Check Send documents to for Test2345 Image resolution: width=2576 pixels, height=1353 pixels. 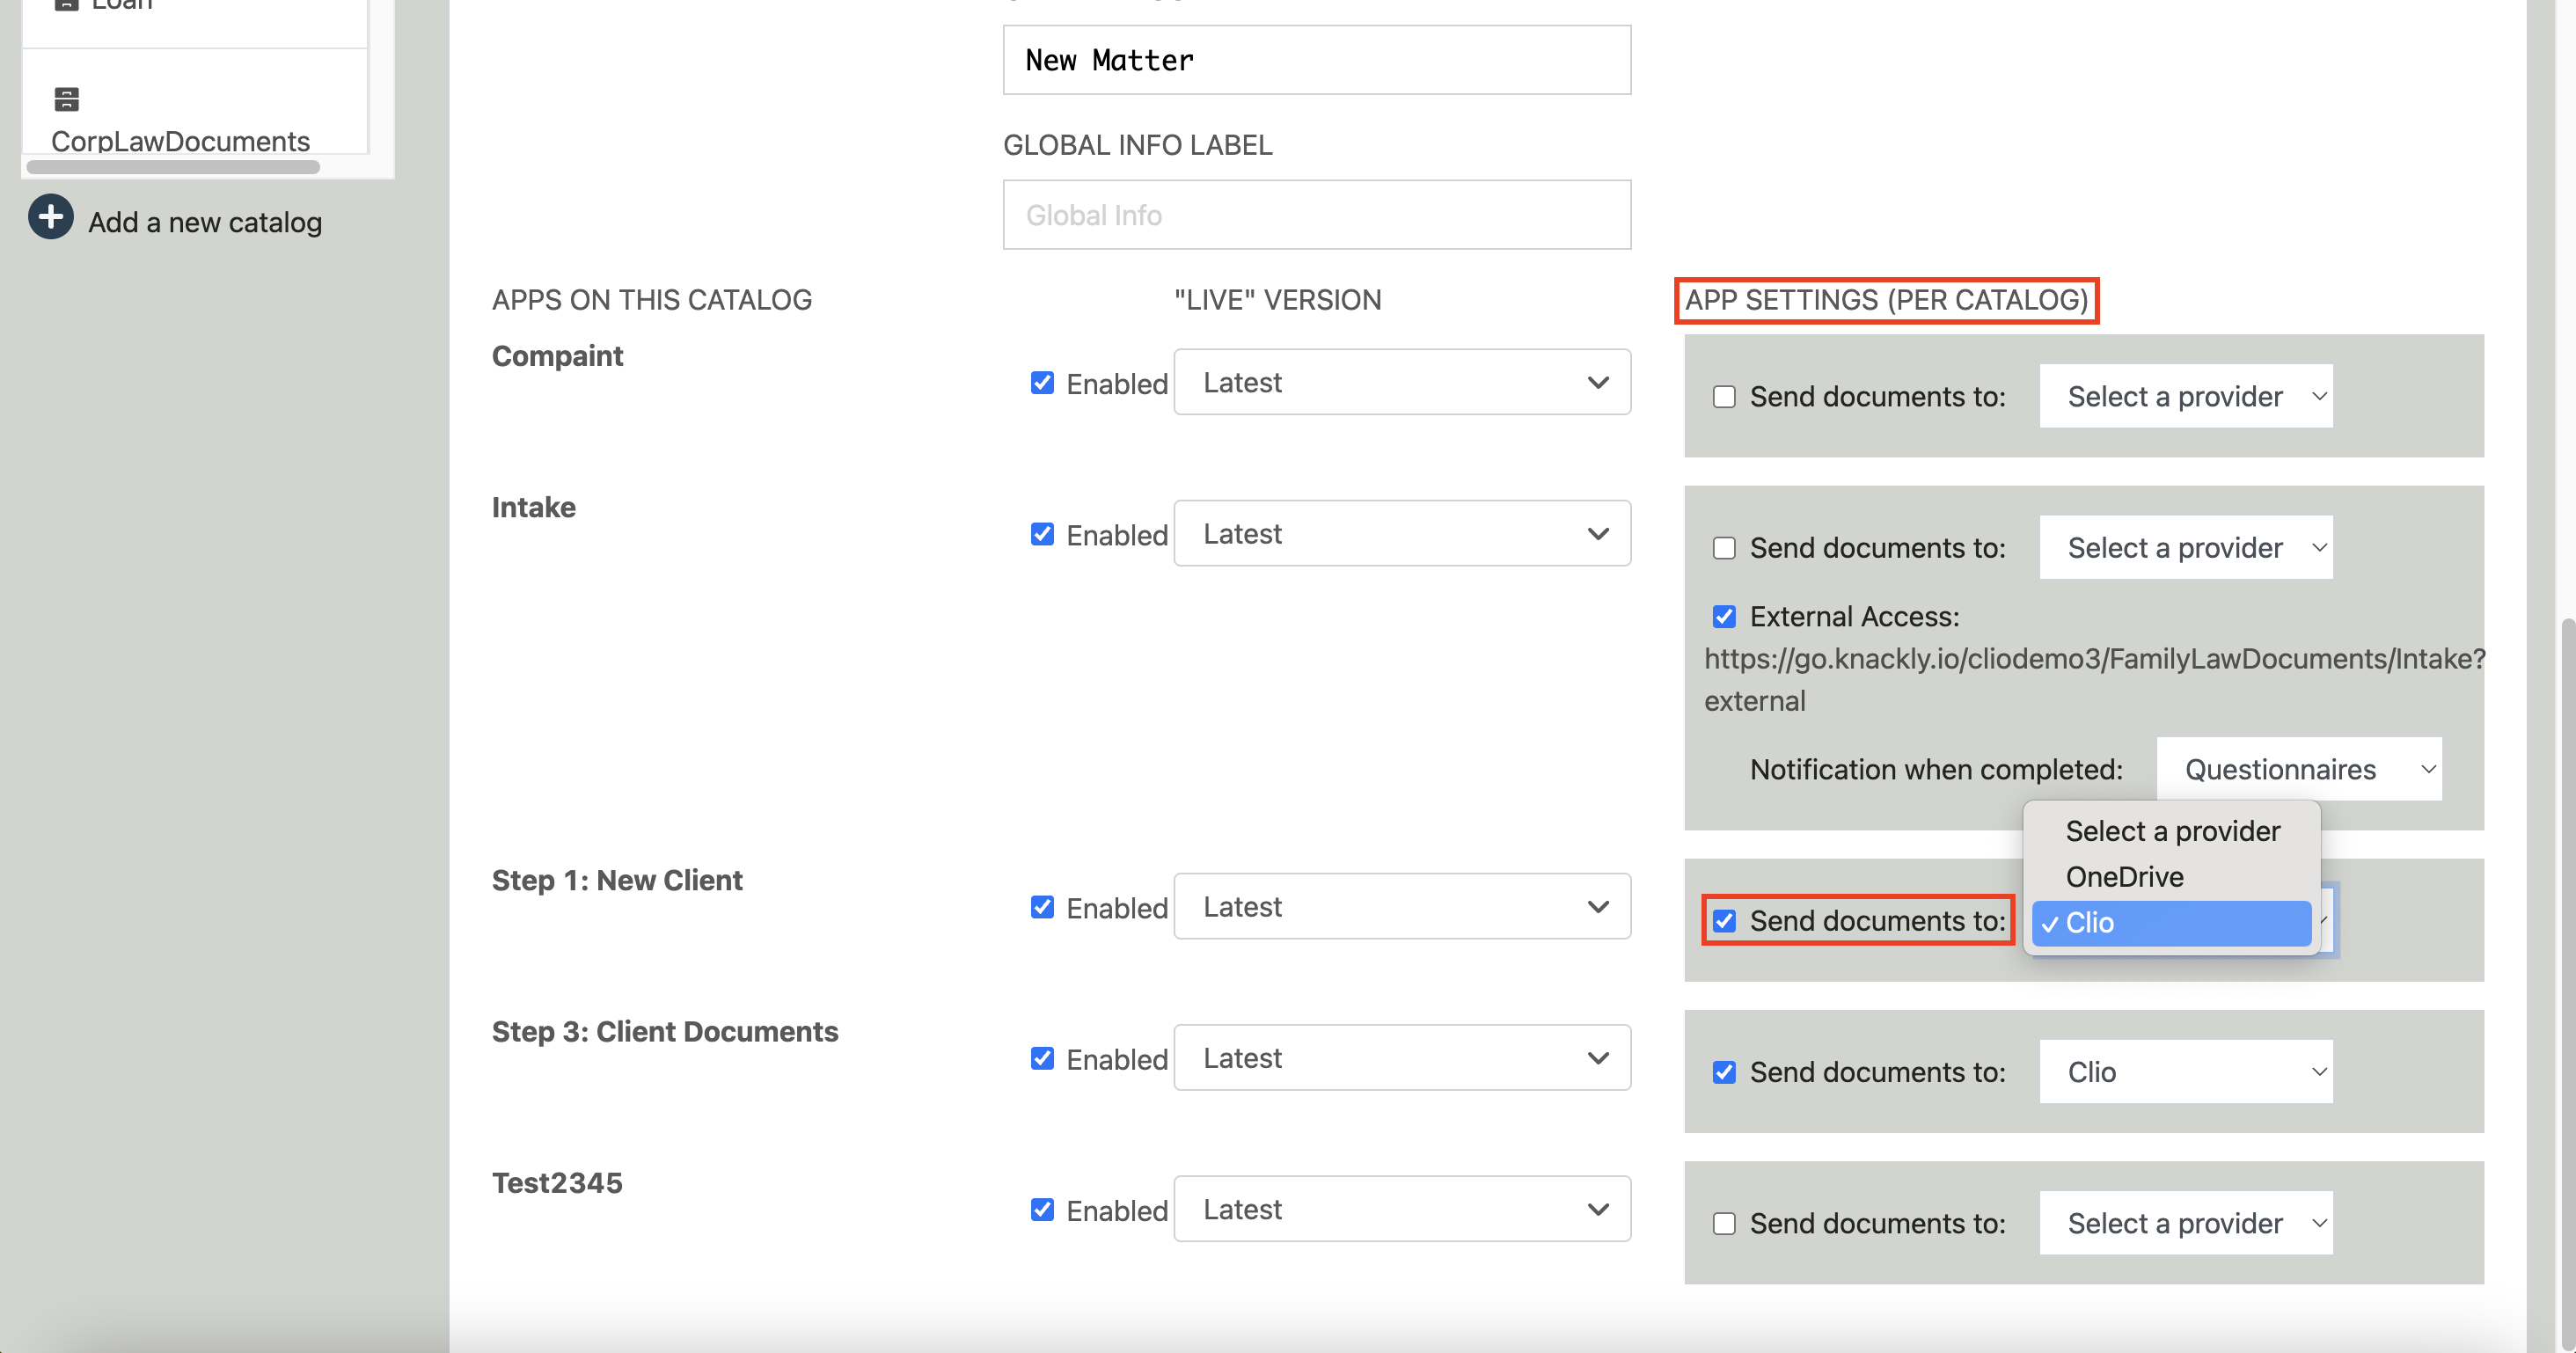tap(1724, 1223)
